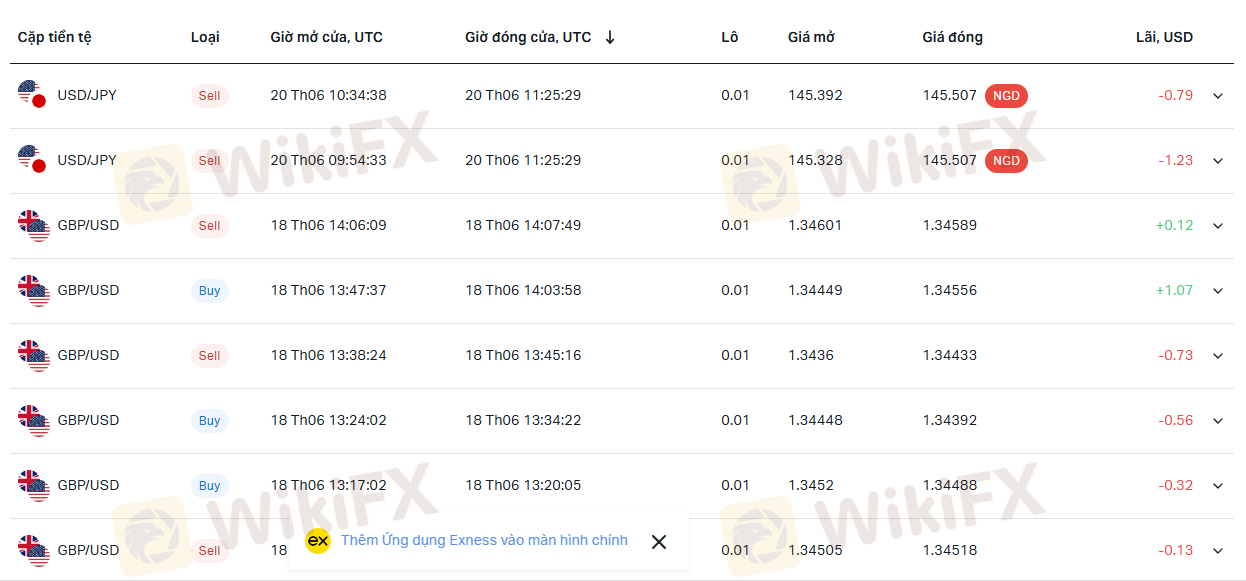Click the close price 1.34518

(x=950, y=550)
